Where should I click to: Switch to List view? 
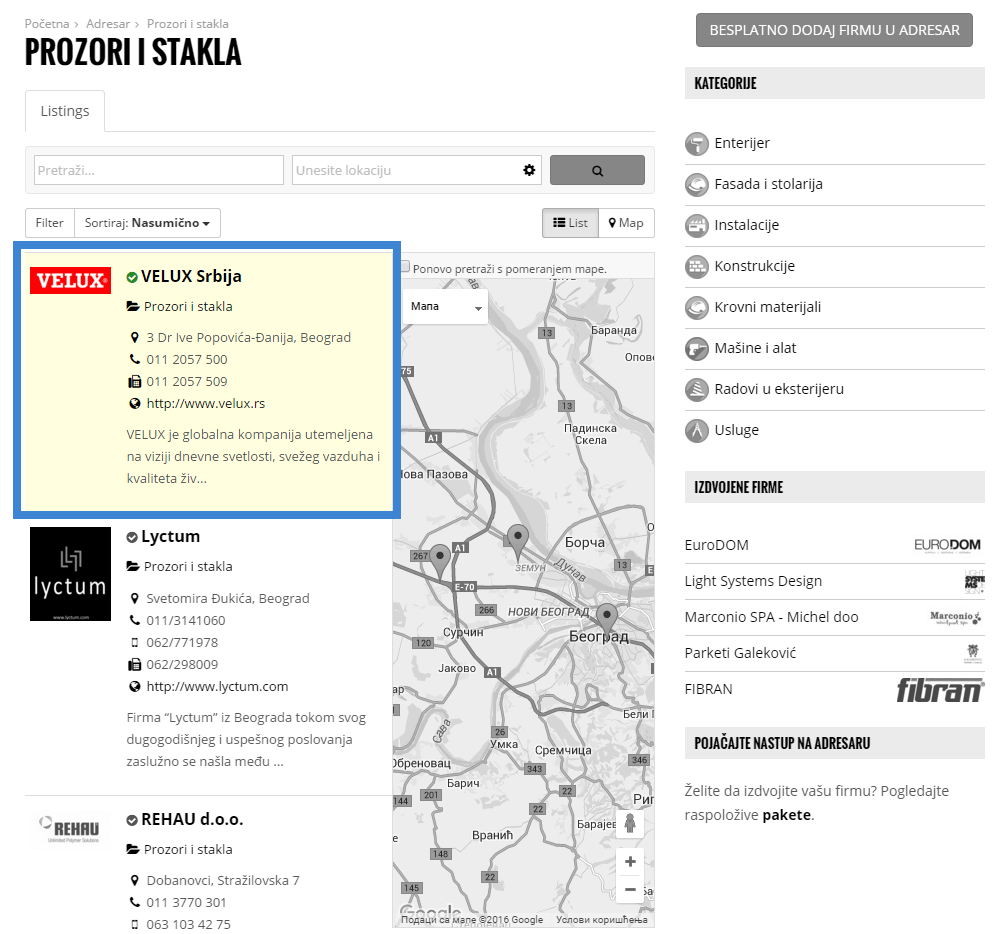coord(570,223)
